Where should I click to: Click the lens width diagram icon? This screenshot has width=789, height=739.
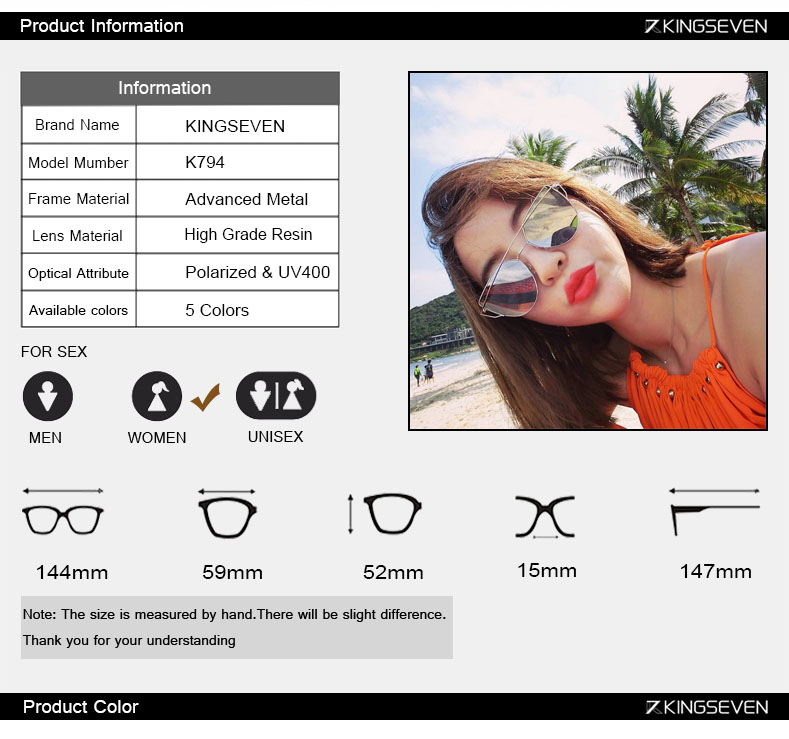coord(227,513)
